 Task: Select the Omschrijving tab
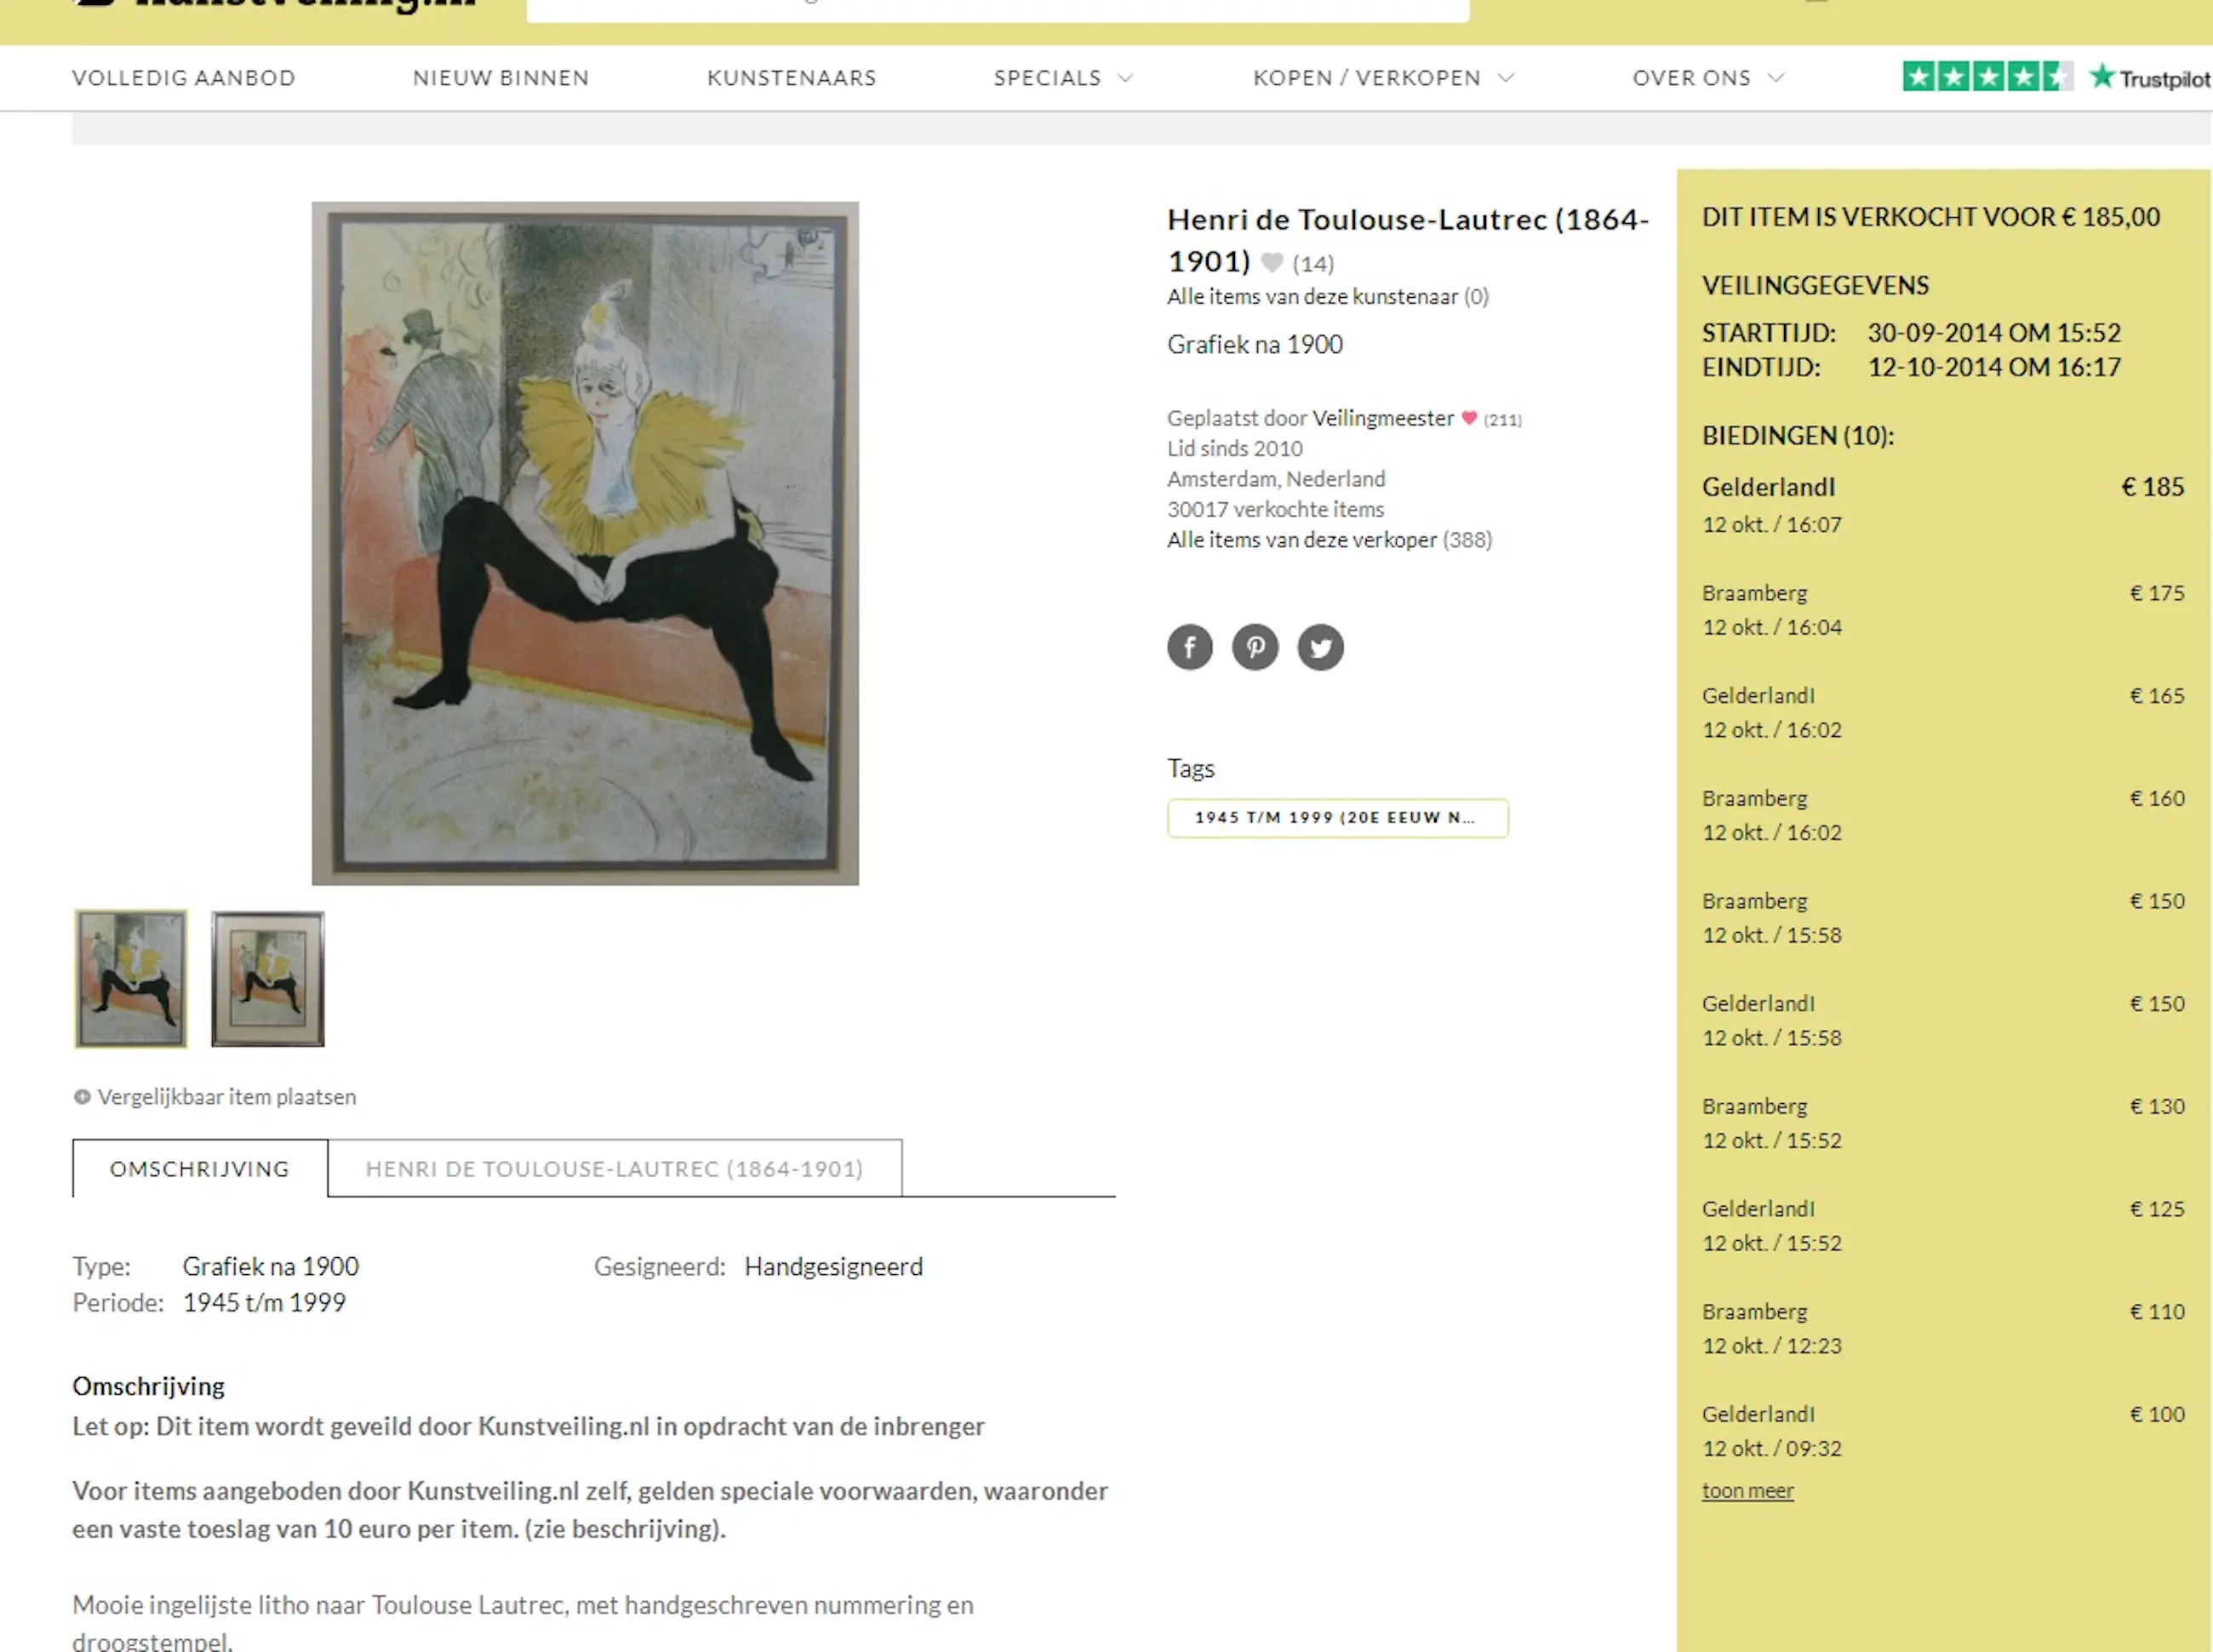pyautogui.click(x=200, y=1168)
